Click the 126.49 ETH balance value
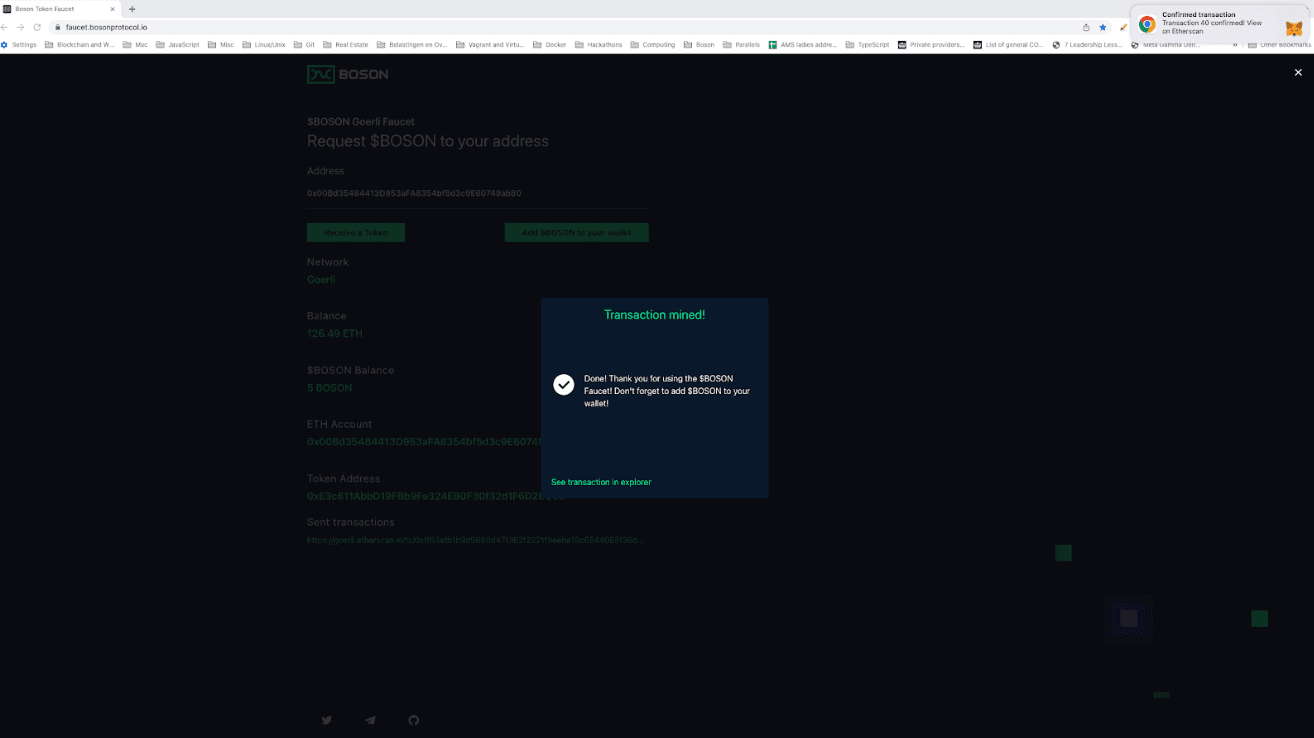 (x=335, y=334)
